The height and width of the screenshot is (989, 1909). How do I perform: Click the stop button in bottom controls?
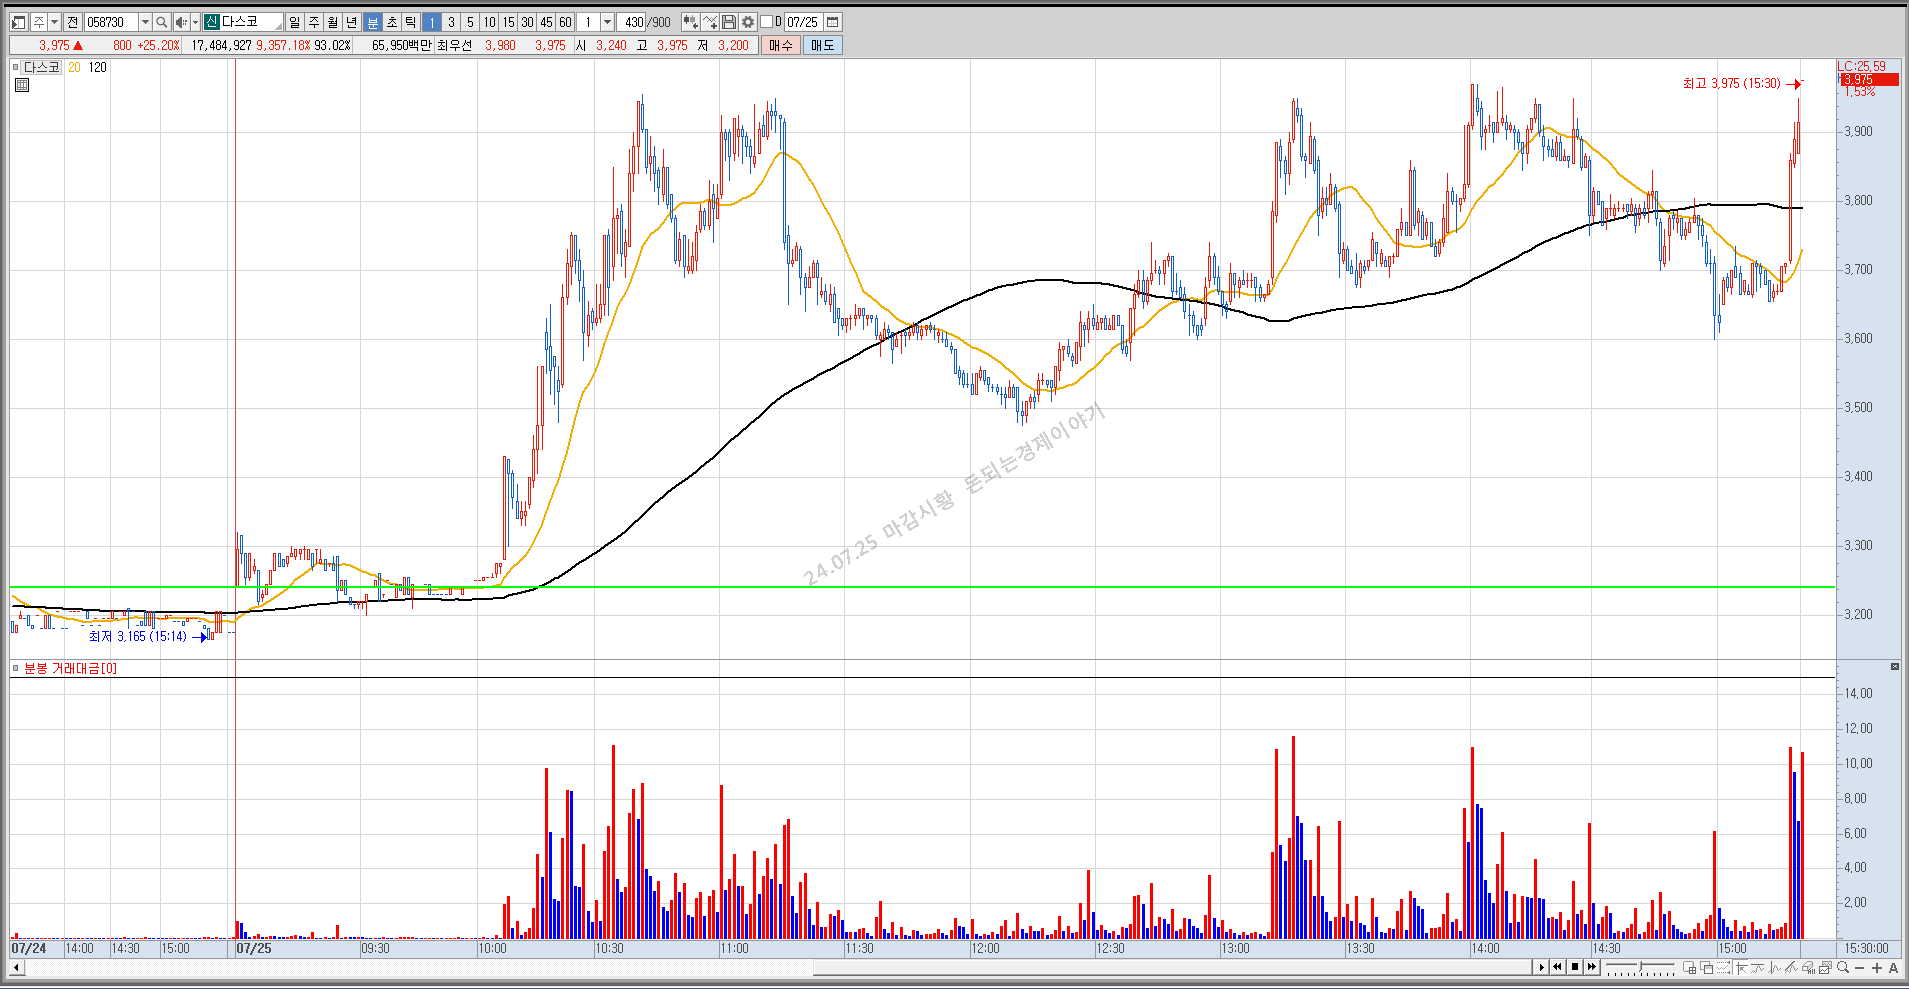point(1575,967)
